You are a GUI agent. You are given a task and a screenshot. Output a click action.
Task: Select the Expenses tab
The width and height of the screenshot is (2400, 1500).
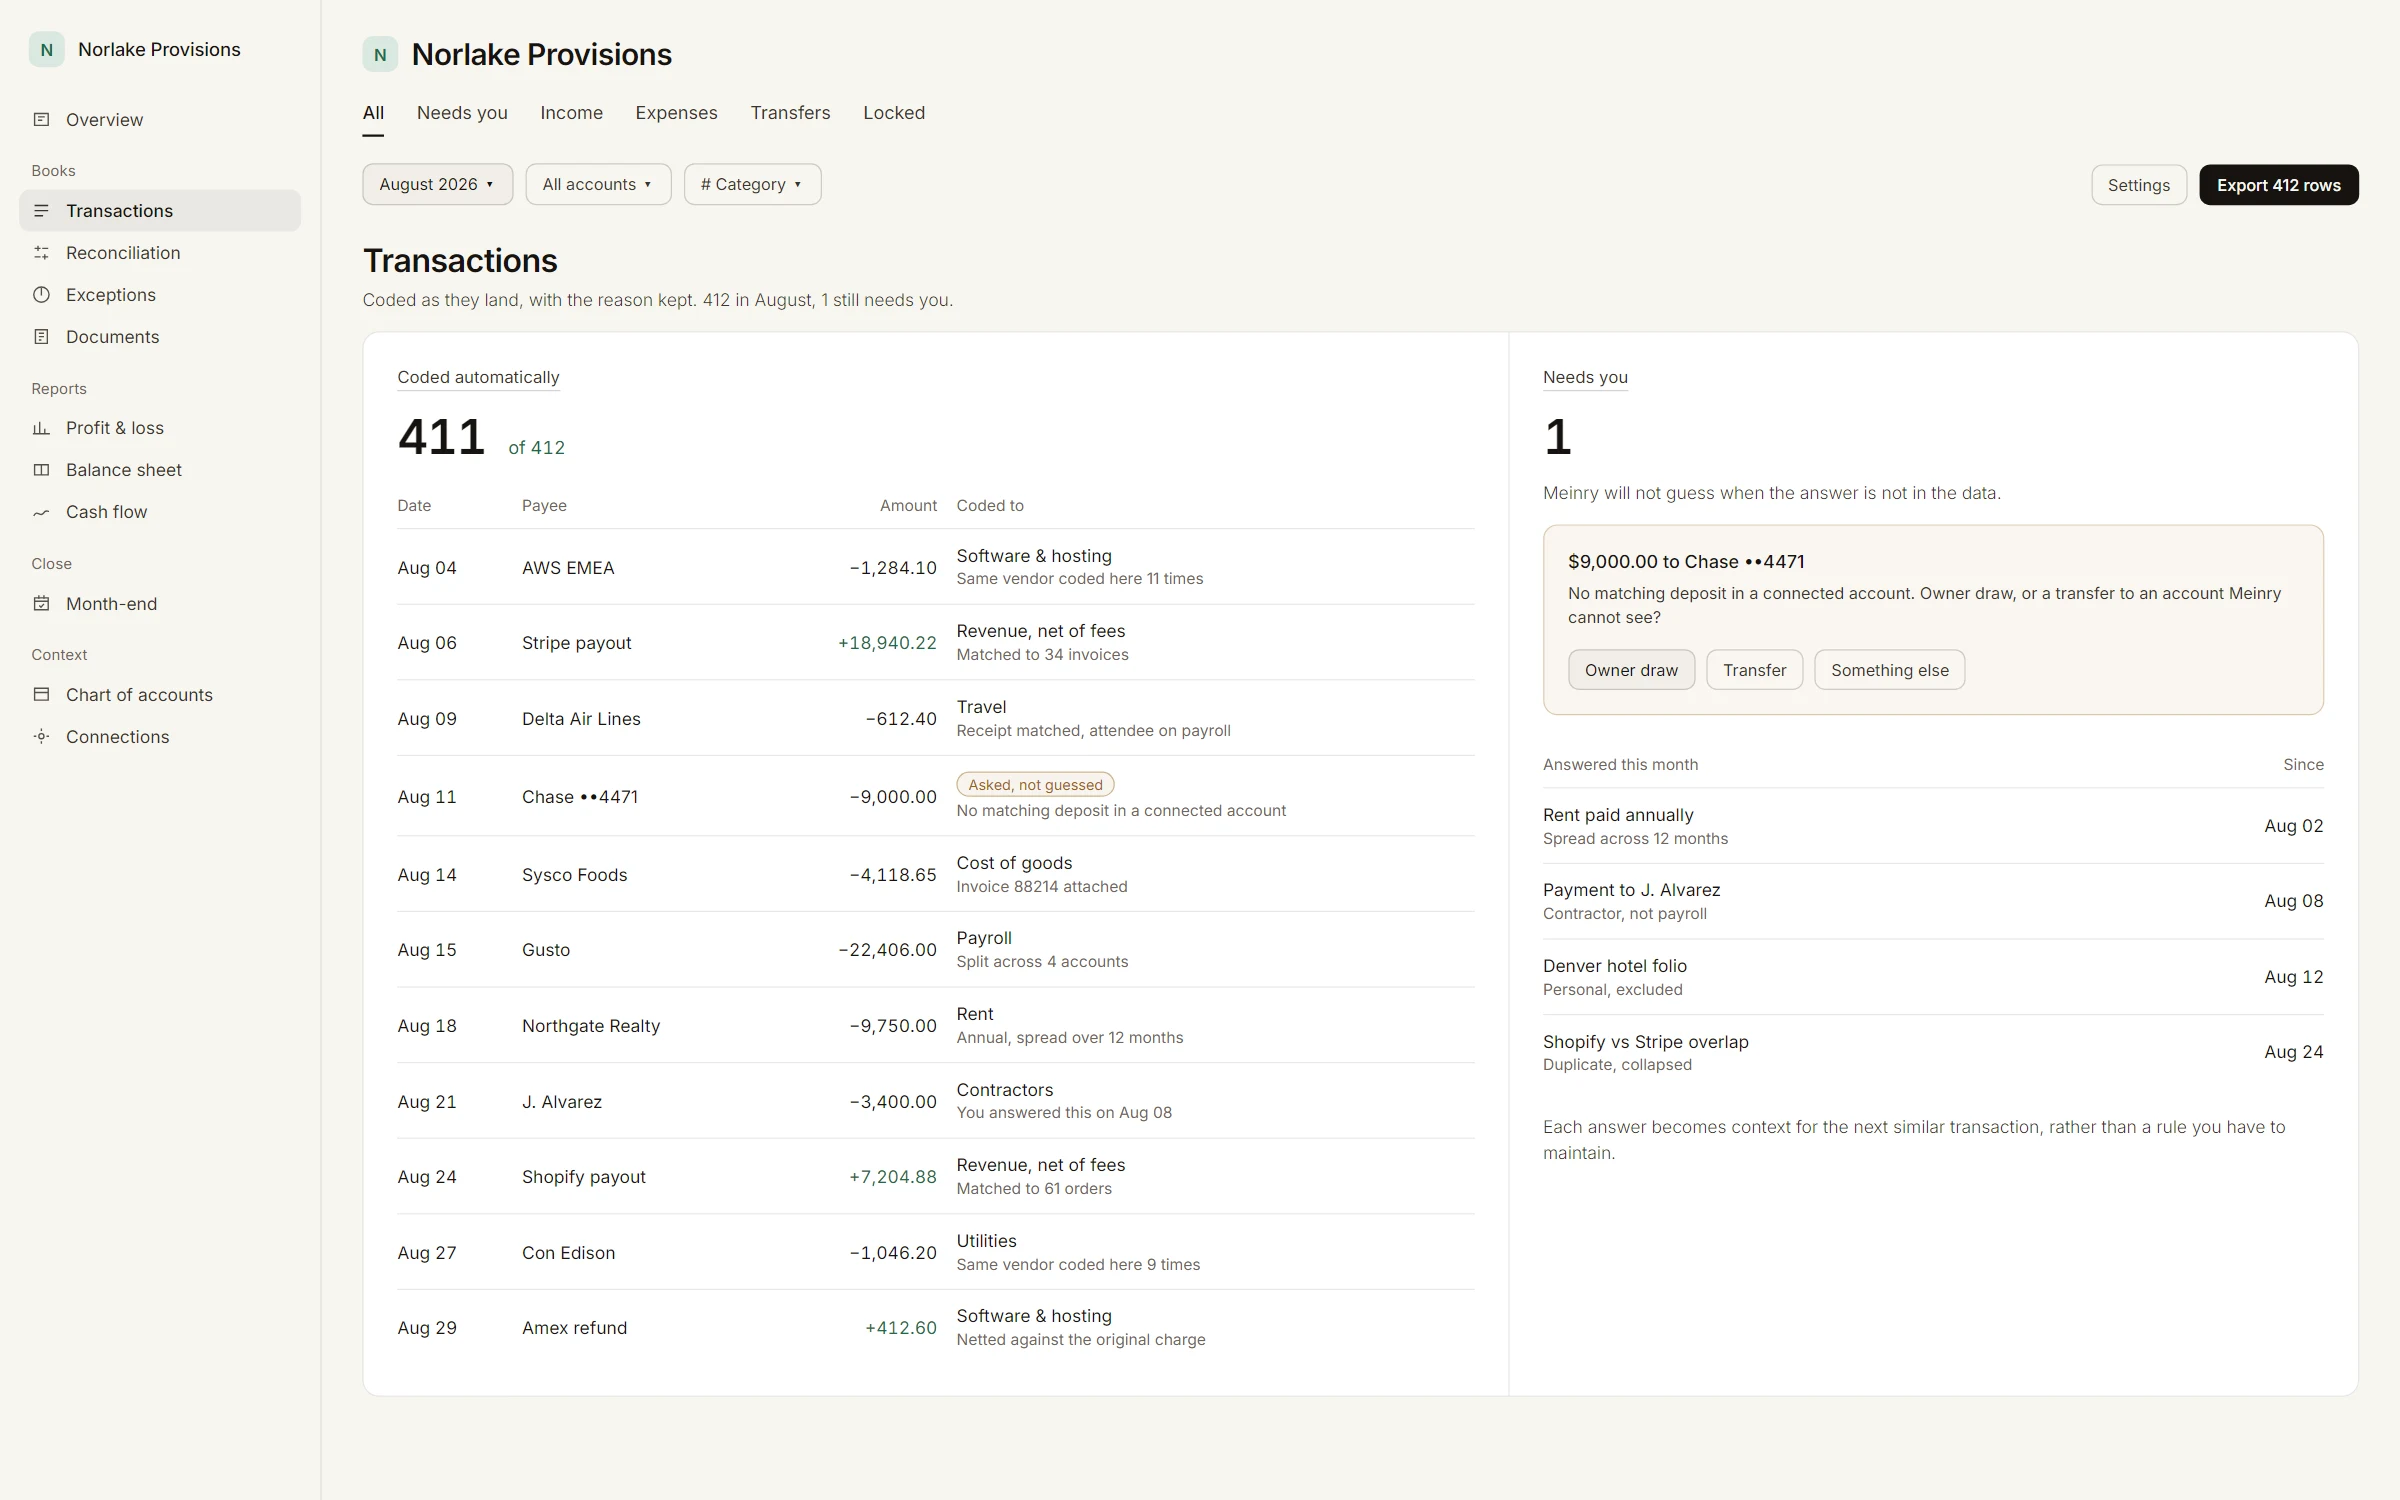point(676,113)
